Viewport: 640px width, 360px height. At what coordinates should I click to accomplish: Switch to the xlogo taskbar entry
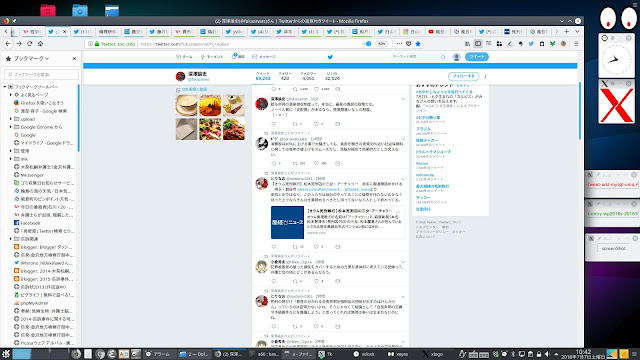pos(433,354)
